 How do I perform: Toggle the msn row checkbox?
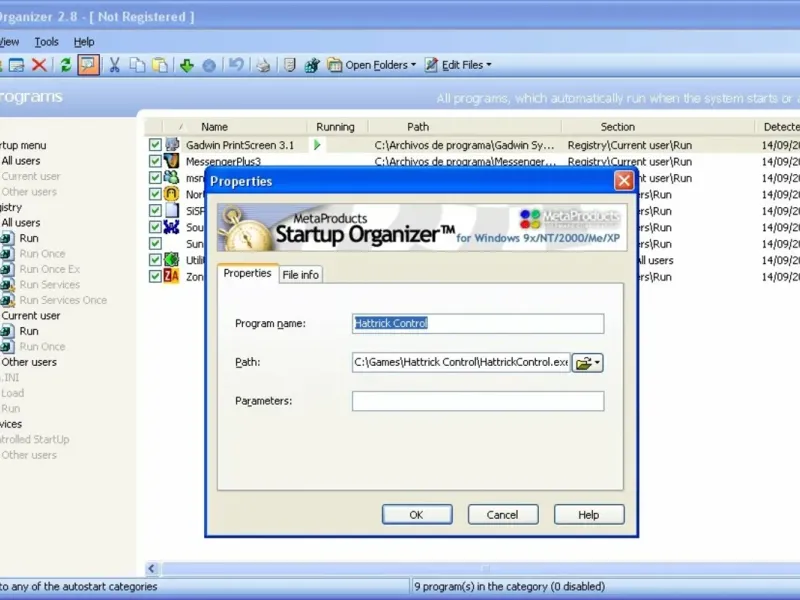[x=156, y=178]
